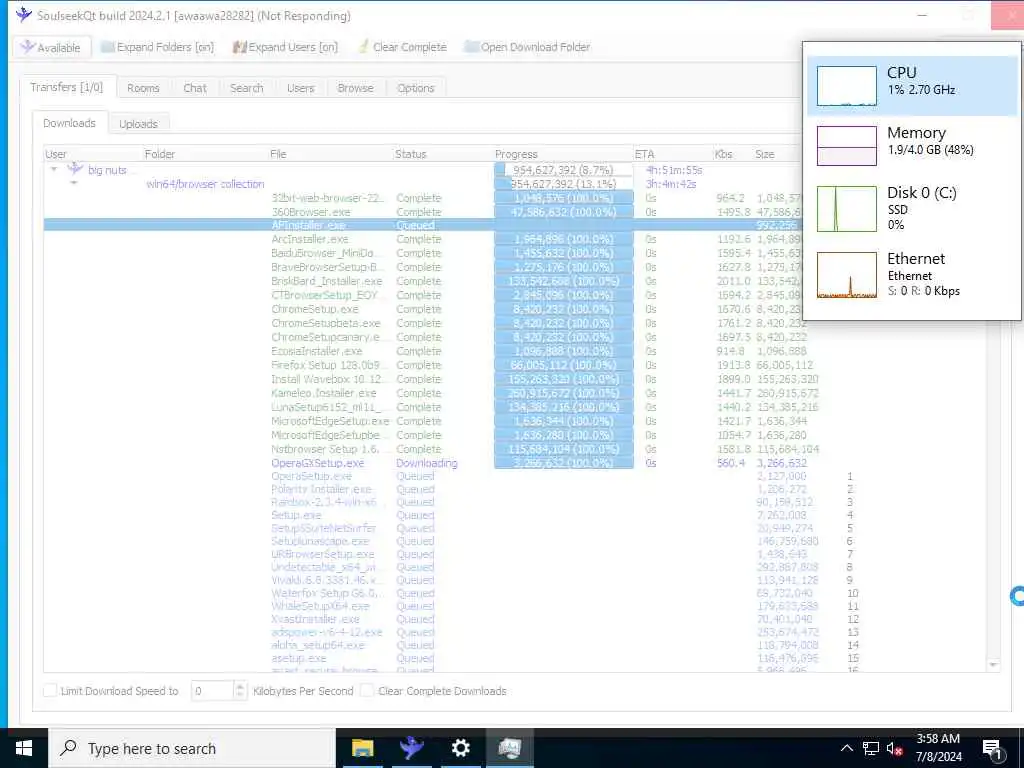1024x768 pixels.
Task: Open the Browse tab
Action: (x=355, y=88)
